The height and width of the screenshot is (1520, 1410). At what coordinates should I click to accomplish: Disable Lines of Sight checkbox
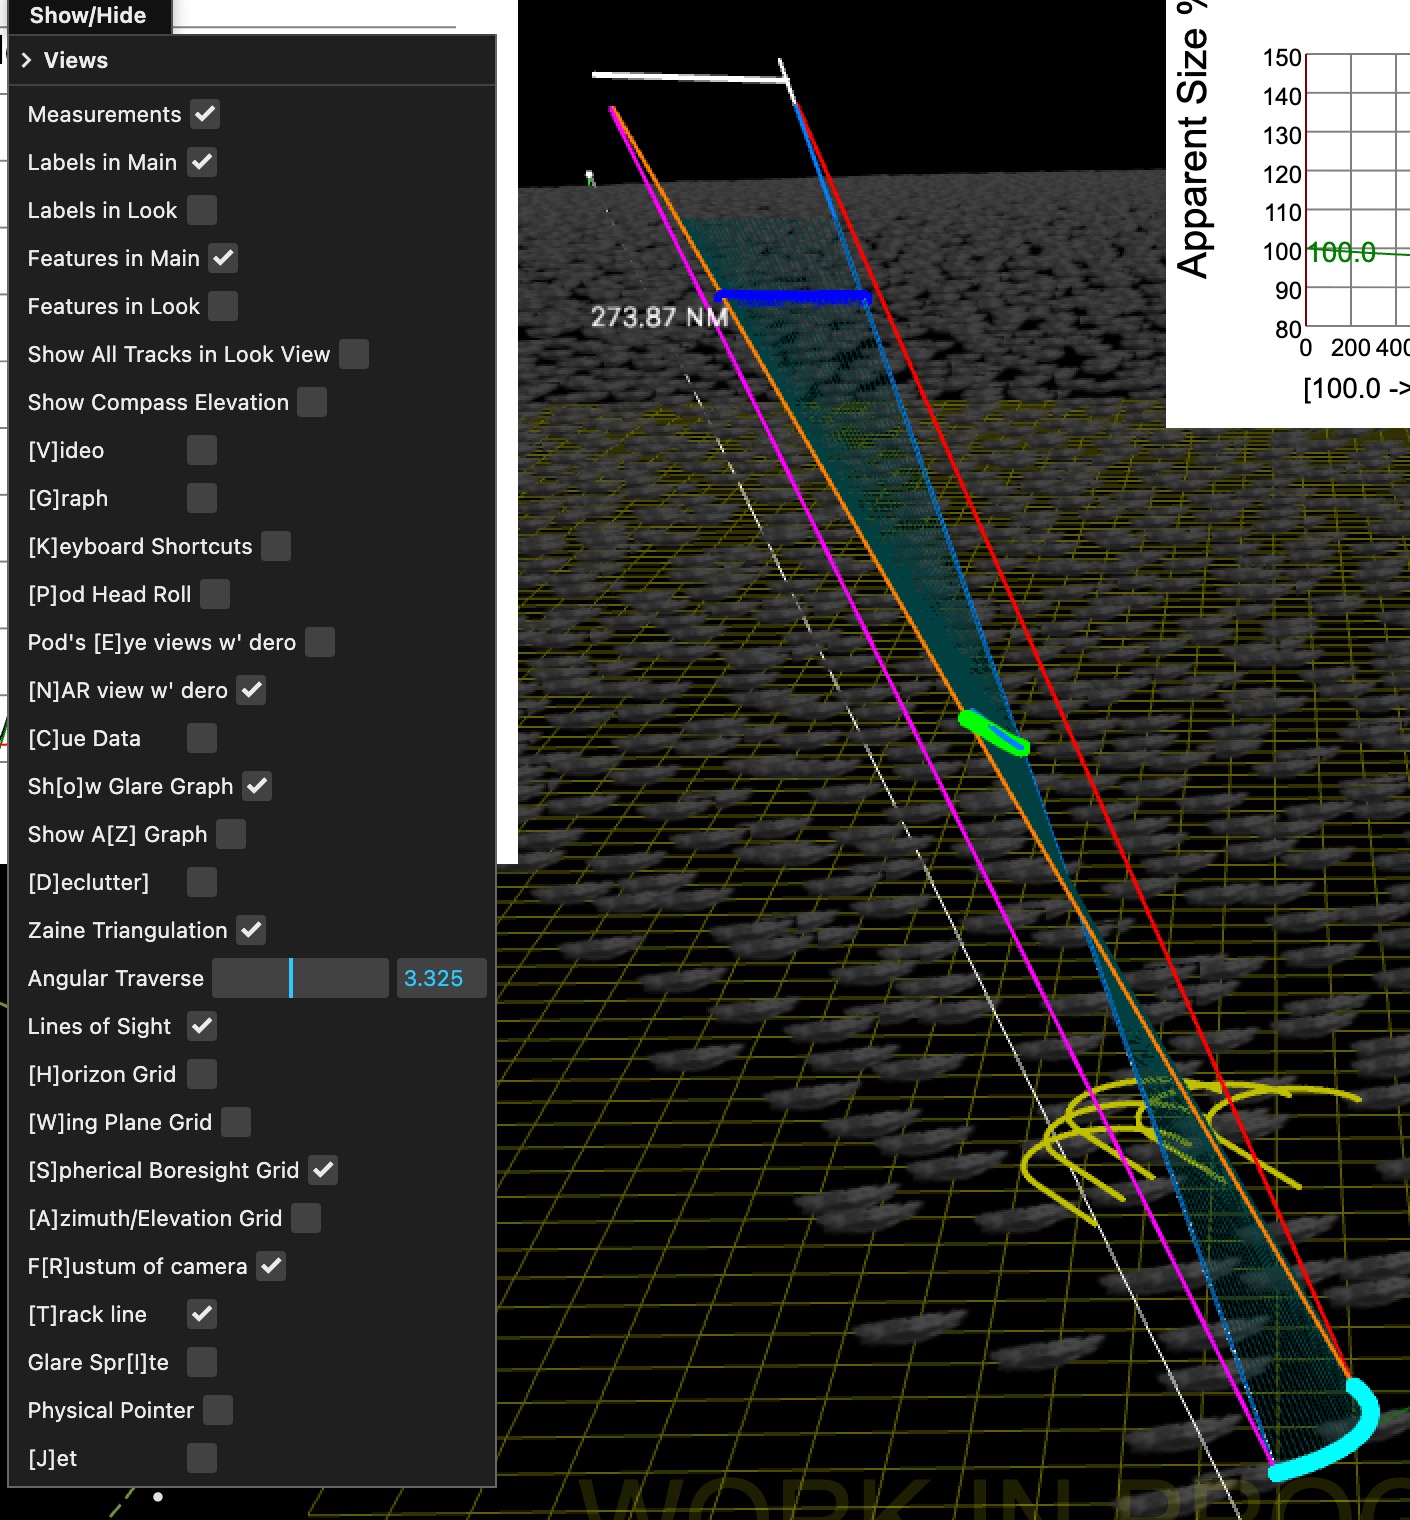click(x=202, y=1026)
